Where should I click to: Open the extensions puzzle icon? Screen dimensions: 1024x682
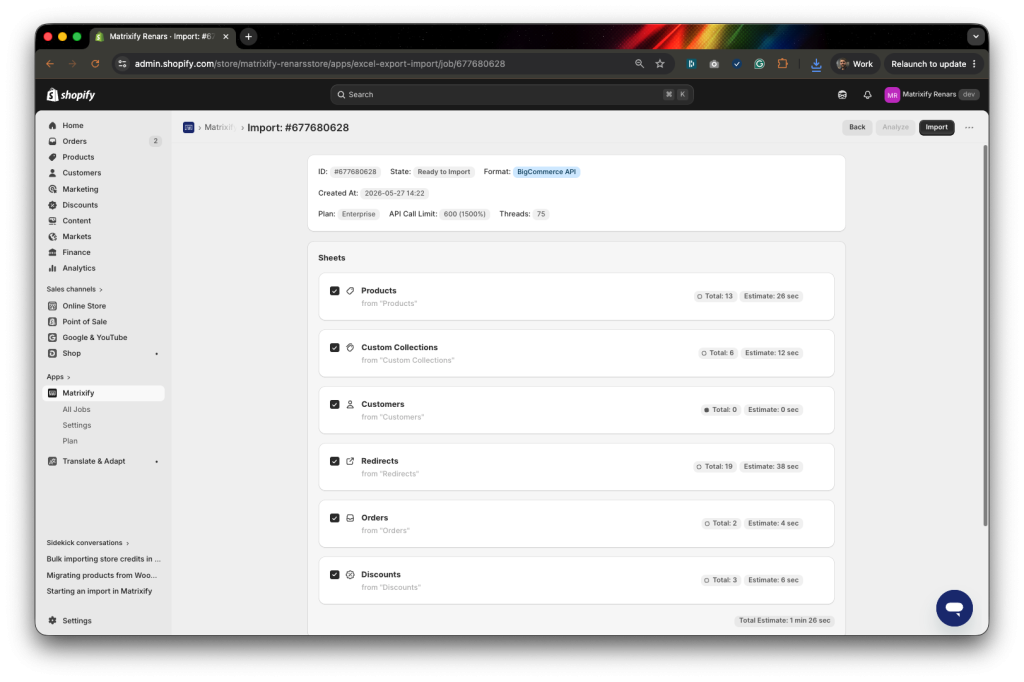click(x=782, y=64)
